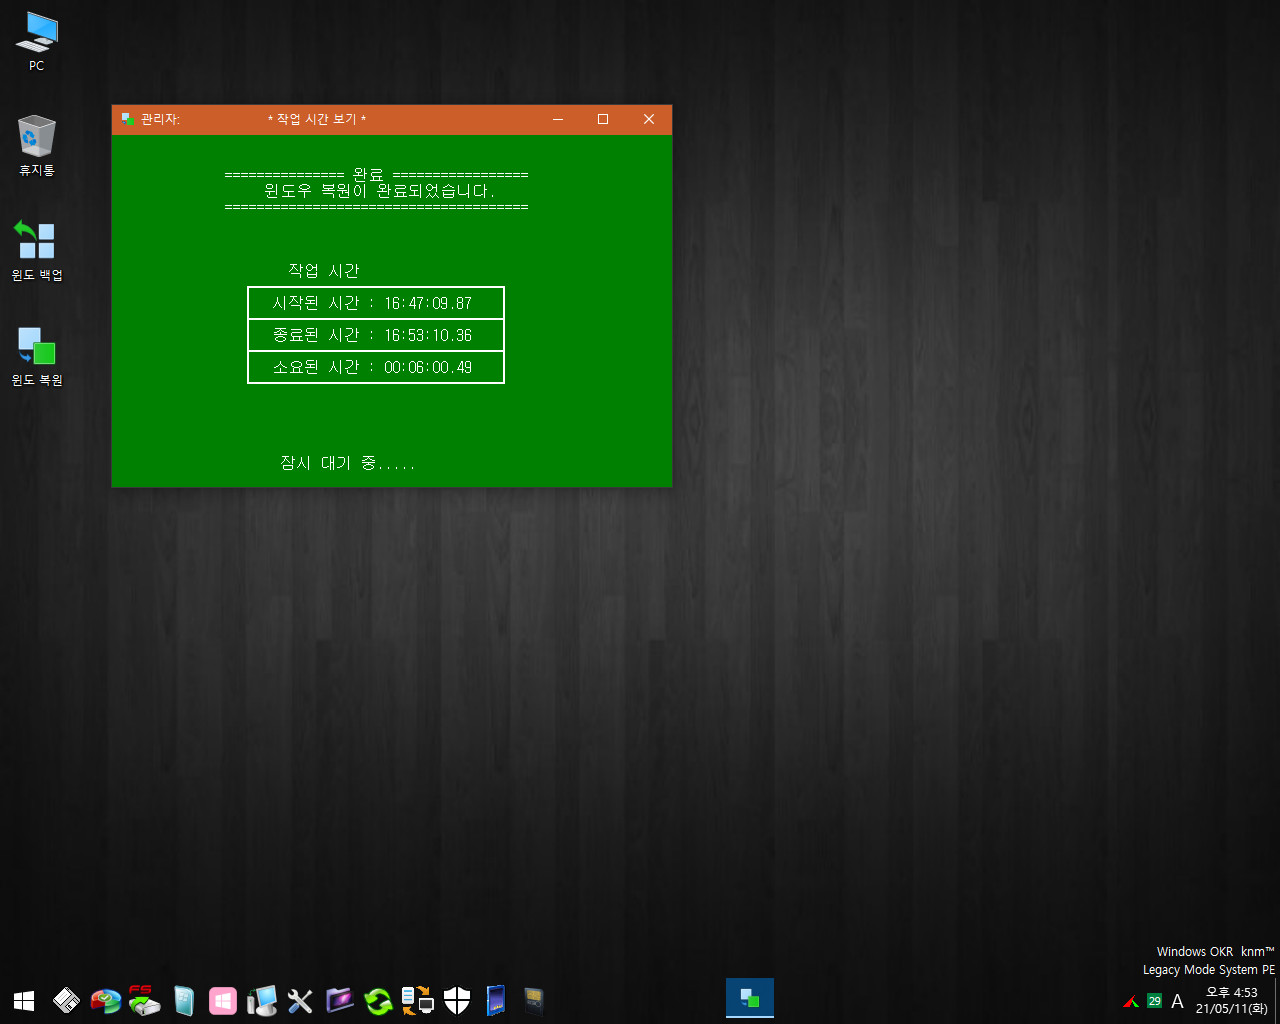Open the PC desktop icon

(37, 40)
